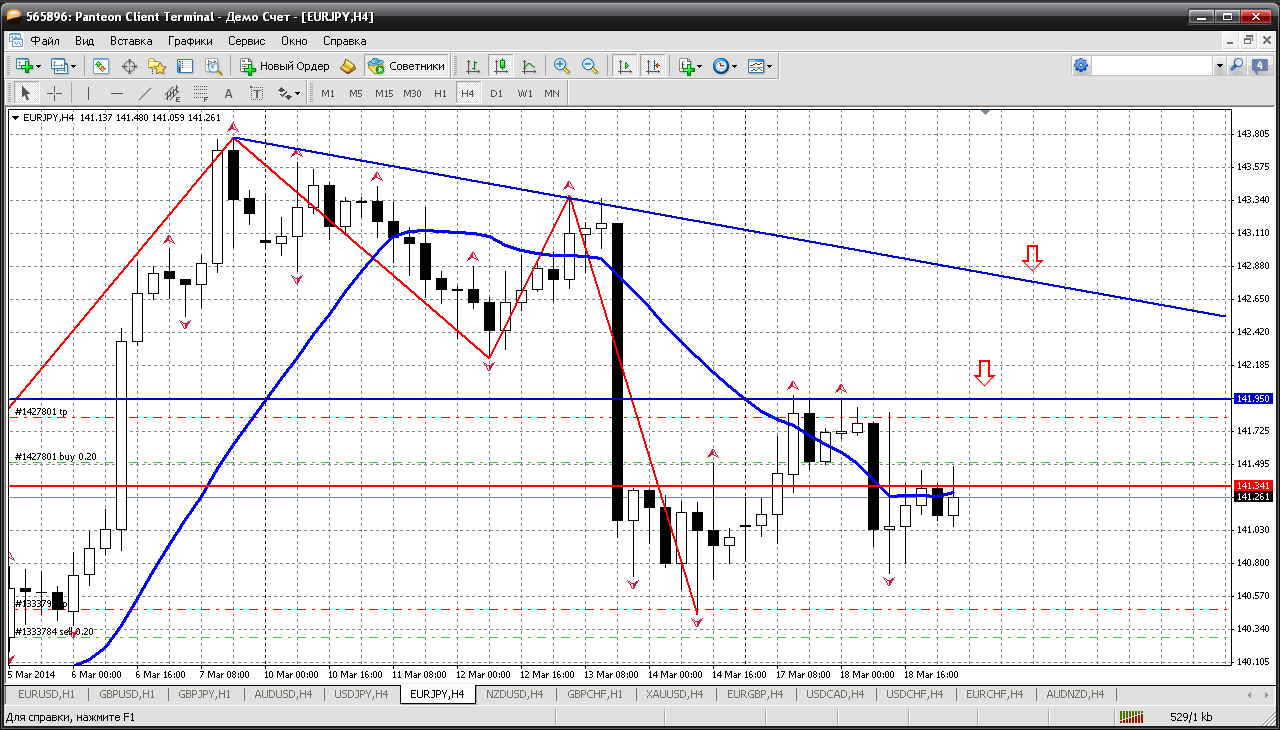Open the Сервис menu
Screen dimensions: 1280x730
pos(247,41)
